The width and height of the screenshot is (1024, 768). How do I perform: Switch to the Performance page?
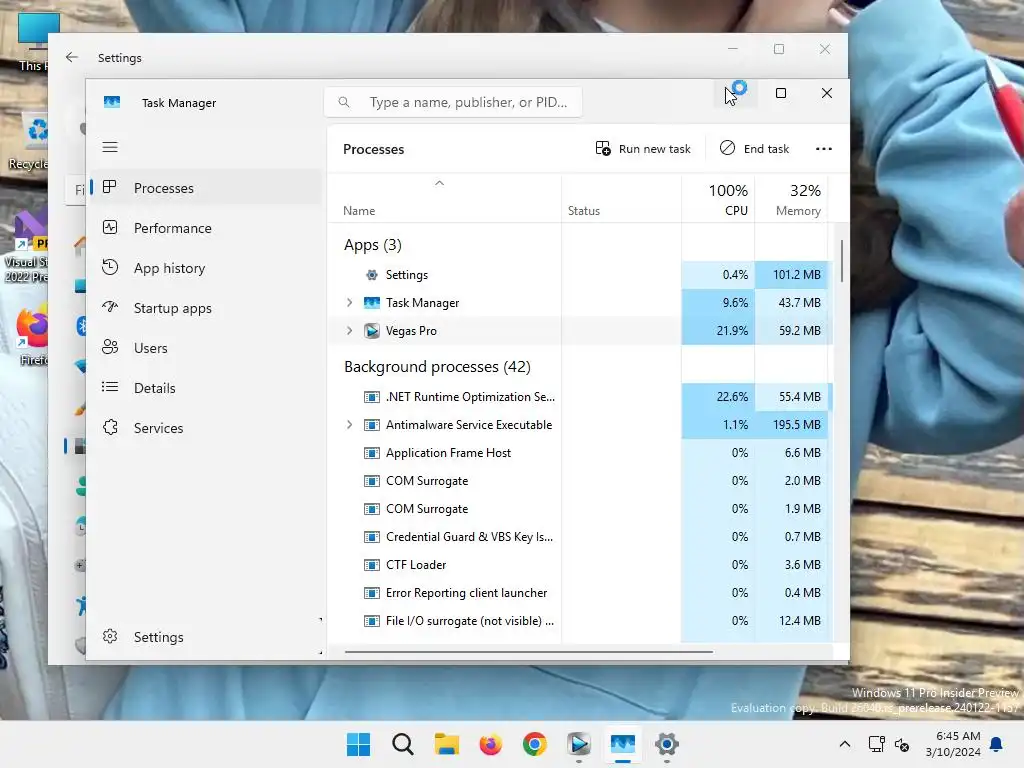(205, 228)
